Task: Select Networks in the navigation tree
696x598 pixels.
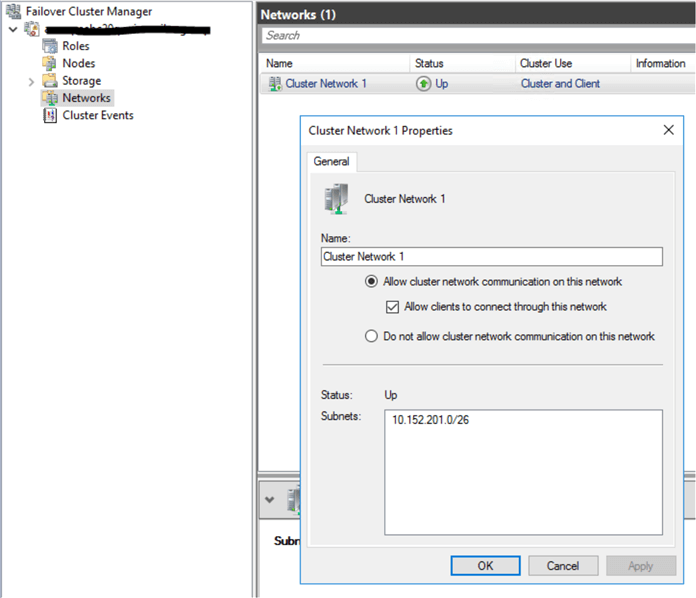Action: (x=86, y=98)
